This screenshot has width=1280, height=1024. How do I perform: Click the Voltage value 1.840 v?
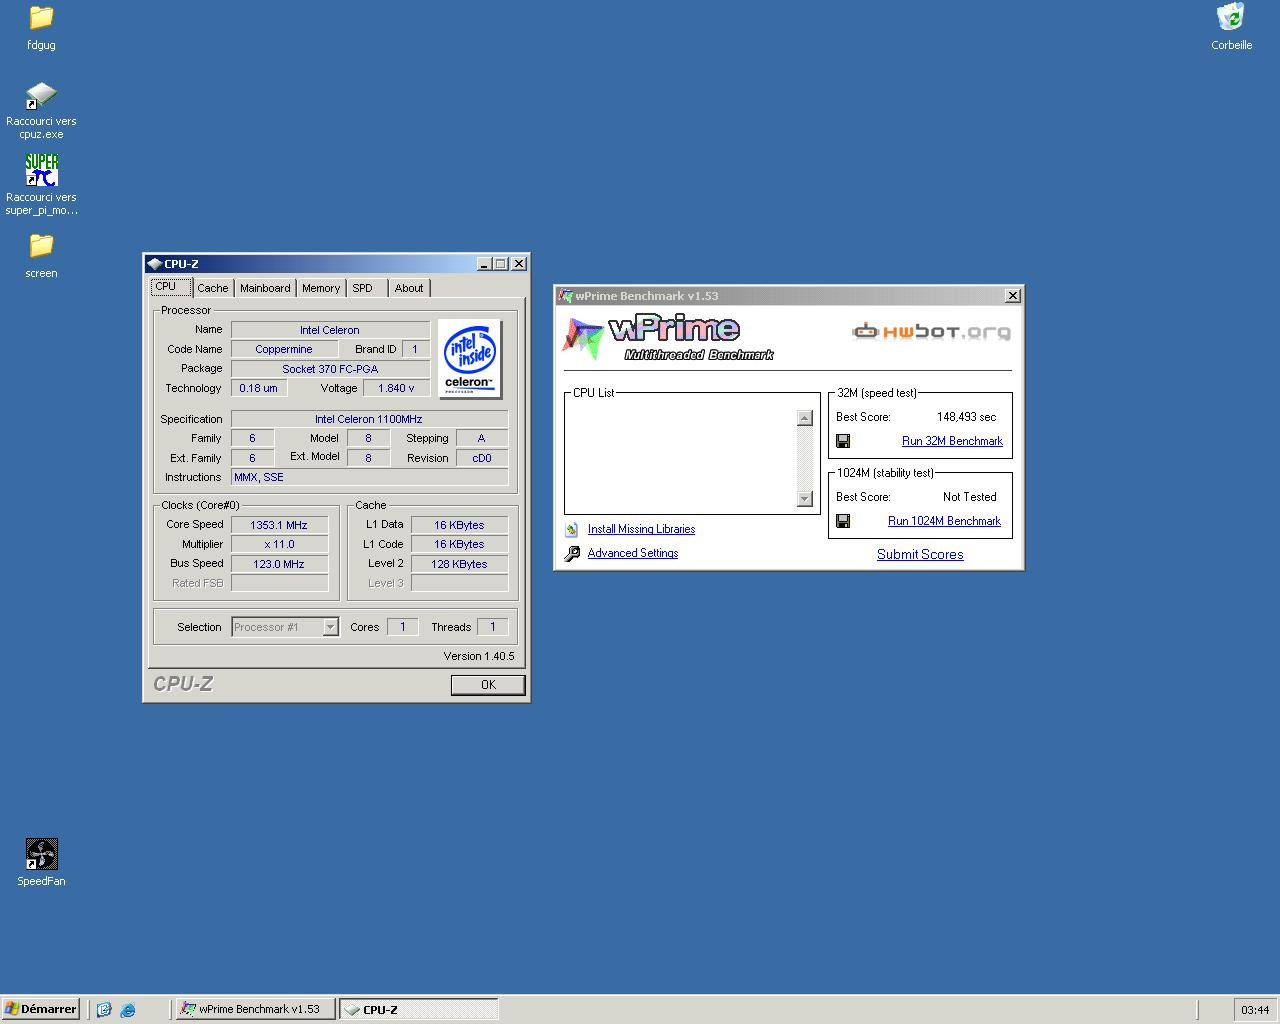tap(396, 388)
